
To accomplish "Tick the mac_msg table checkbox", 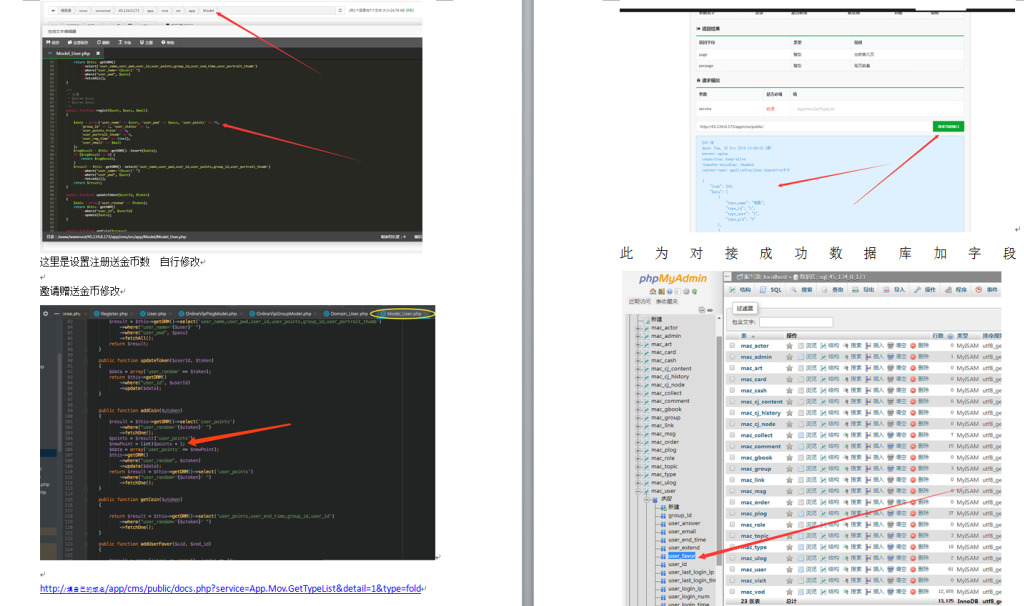I will click(x=732, y=491).
